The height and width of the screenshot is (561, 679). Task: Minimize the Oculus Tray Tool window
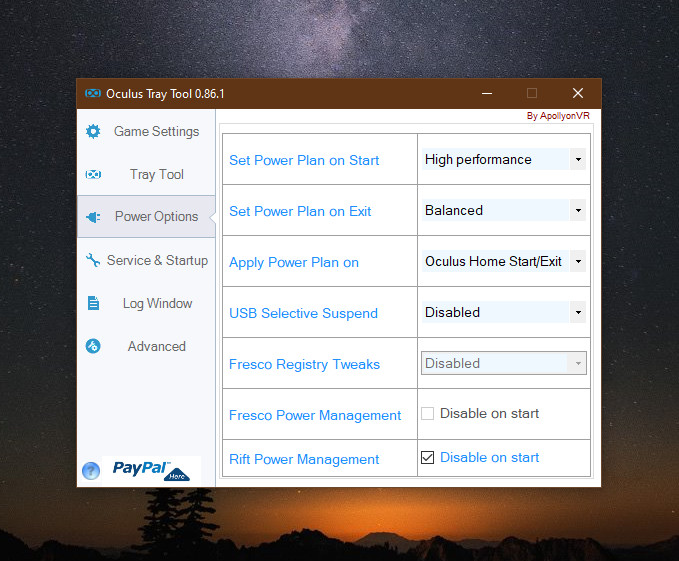pyautogui.click(x=487, y=93)
